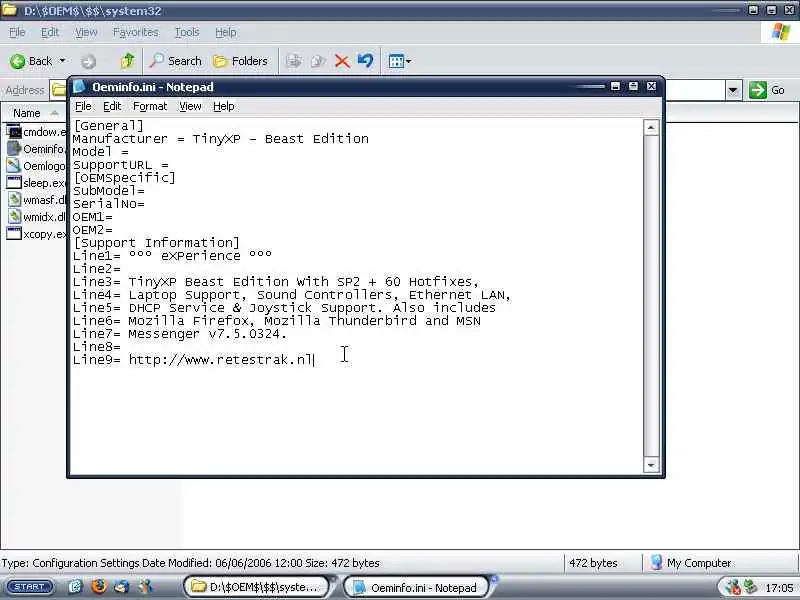Click Notepad scrollbar down arrow

[x=651, y=465]
